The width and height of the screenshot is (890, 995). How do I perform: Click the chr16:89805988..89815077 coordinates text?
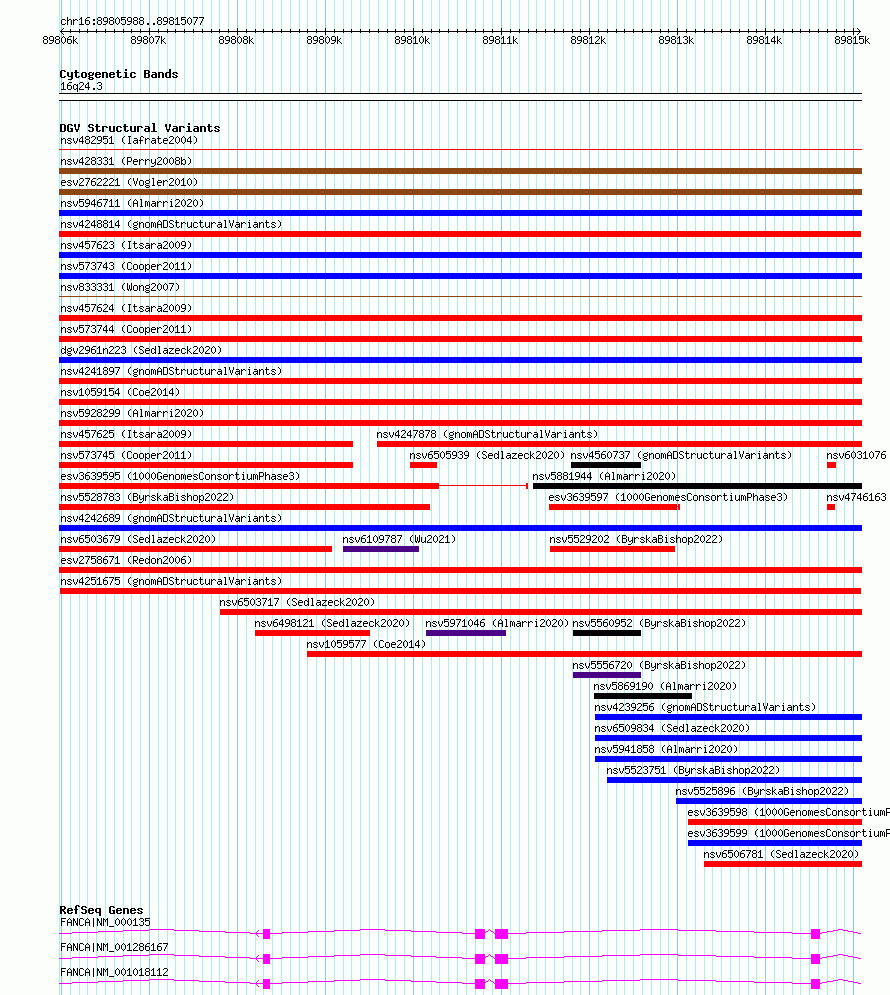click(x=132, y=20)
